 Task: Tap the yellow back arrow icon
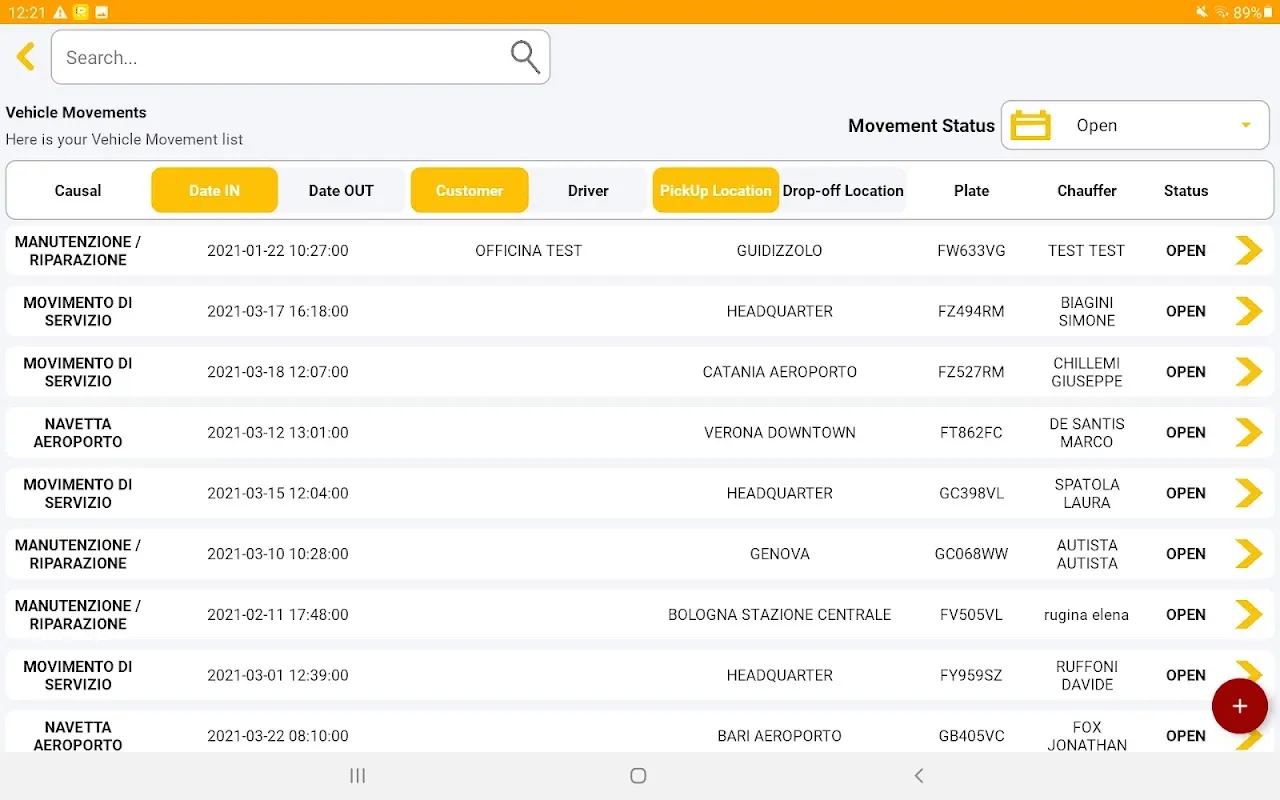coord(26,57)
